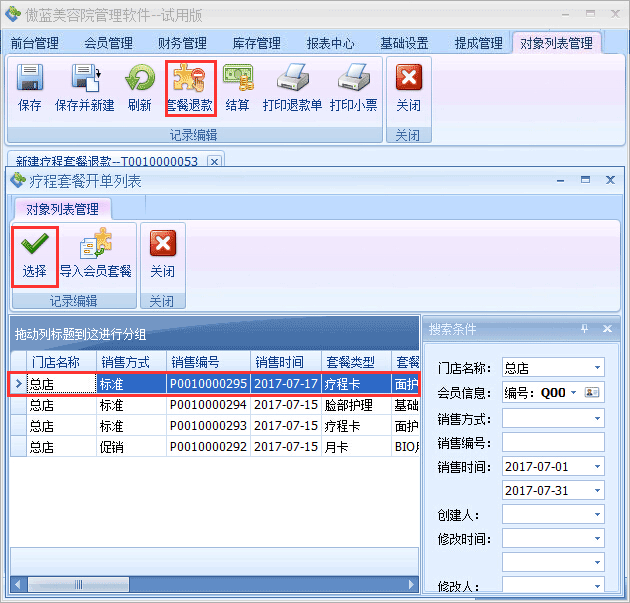Open the 2017-07-01 start date dropdown
This screenshot has height=603, width=630.
(597, 466)
